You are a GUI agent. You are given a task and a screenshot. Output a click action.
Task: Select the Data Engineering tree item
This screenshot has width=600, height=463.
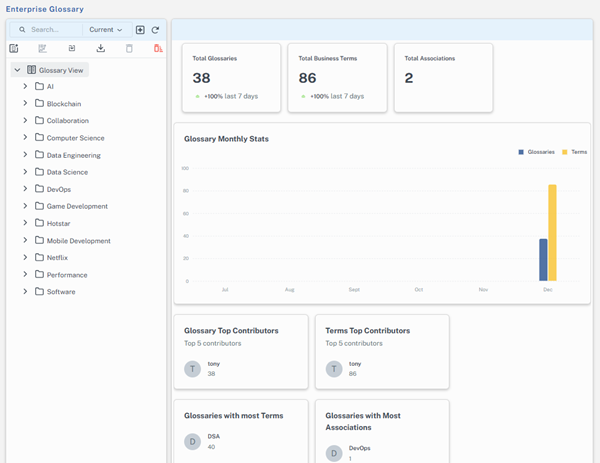coord(73,155)
